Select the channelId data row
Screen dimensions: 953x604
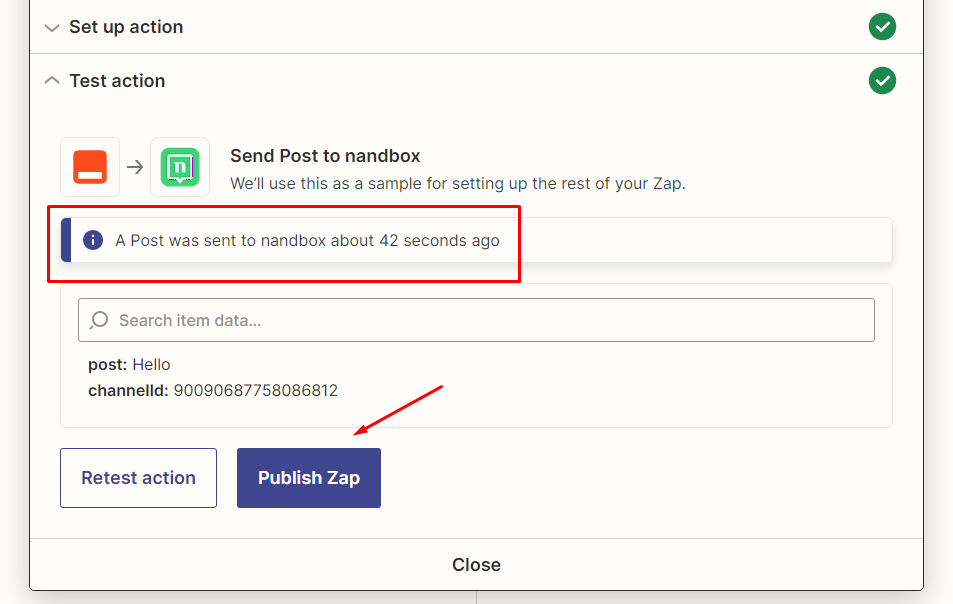[213, 391]
